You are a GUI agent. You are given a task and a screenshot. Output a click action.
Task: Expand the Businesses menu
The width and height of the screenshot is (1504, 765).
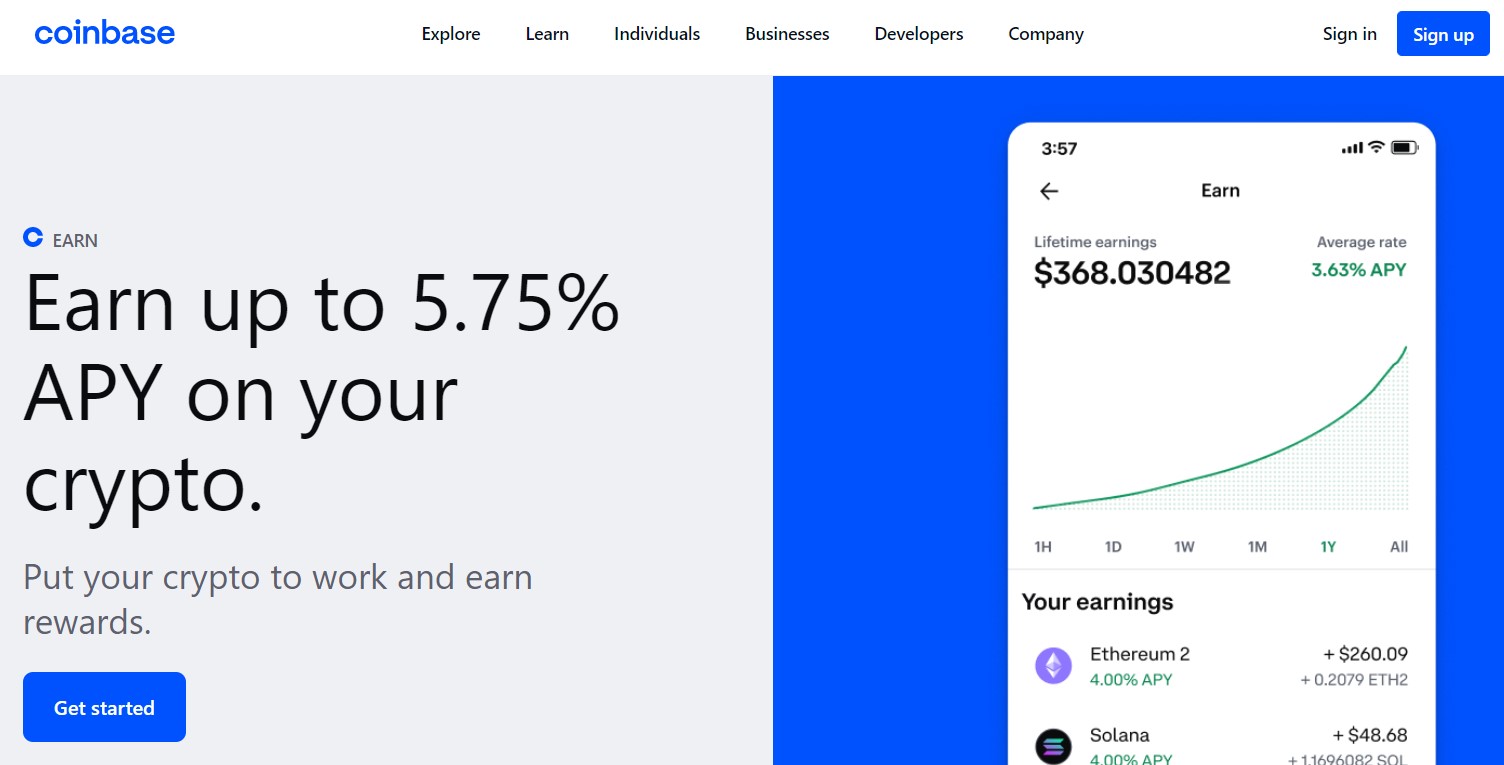(x=787, y=34)
